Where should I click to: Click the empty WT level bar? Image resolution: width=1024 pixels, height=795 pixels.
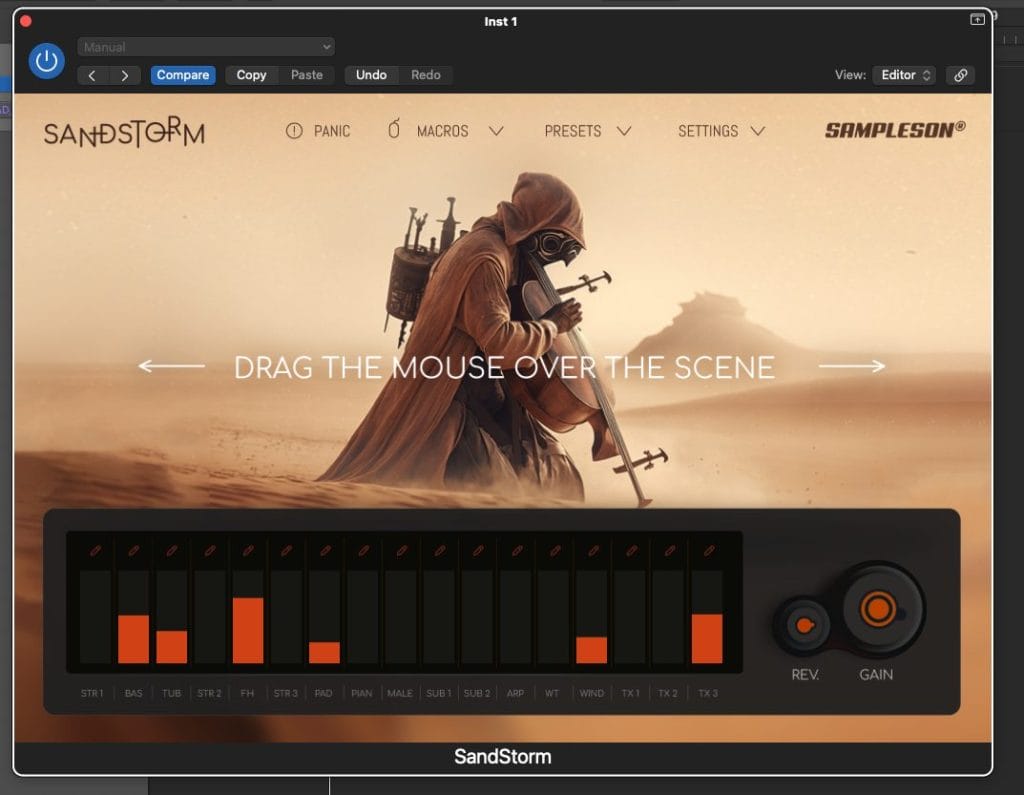pos(554,617)
